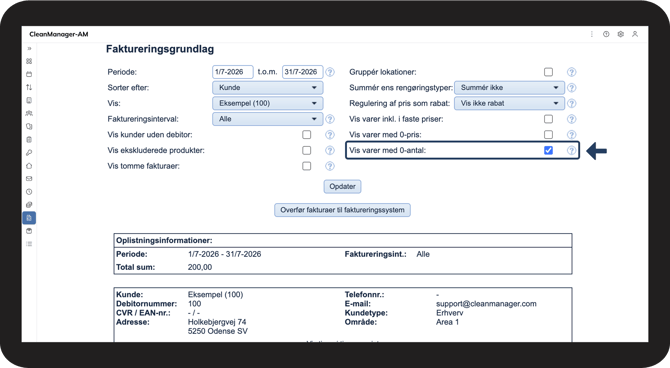The height and width of the screenshot is (368, 670).
Task: Show help for Vis ekskluderede produkter
Action: coord(330,150)
